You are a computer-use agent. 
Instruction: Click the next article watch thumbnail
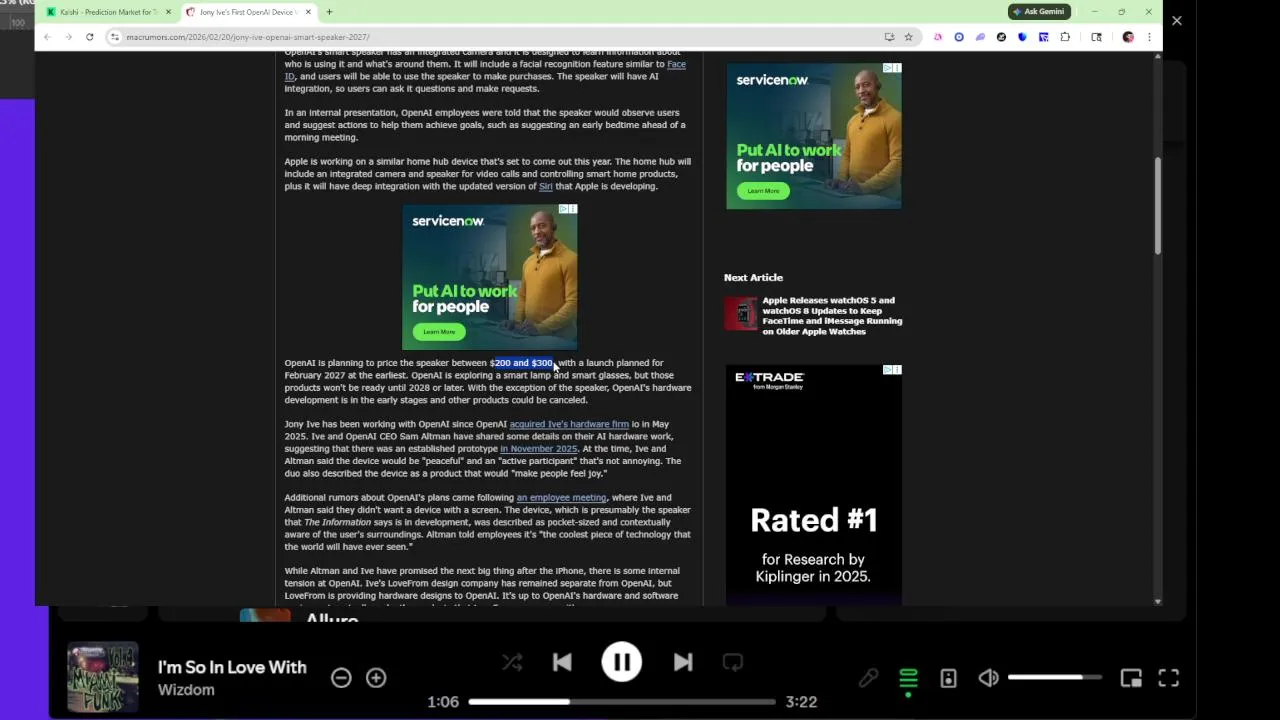(741, 313)
